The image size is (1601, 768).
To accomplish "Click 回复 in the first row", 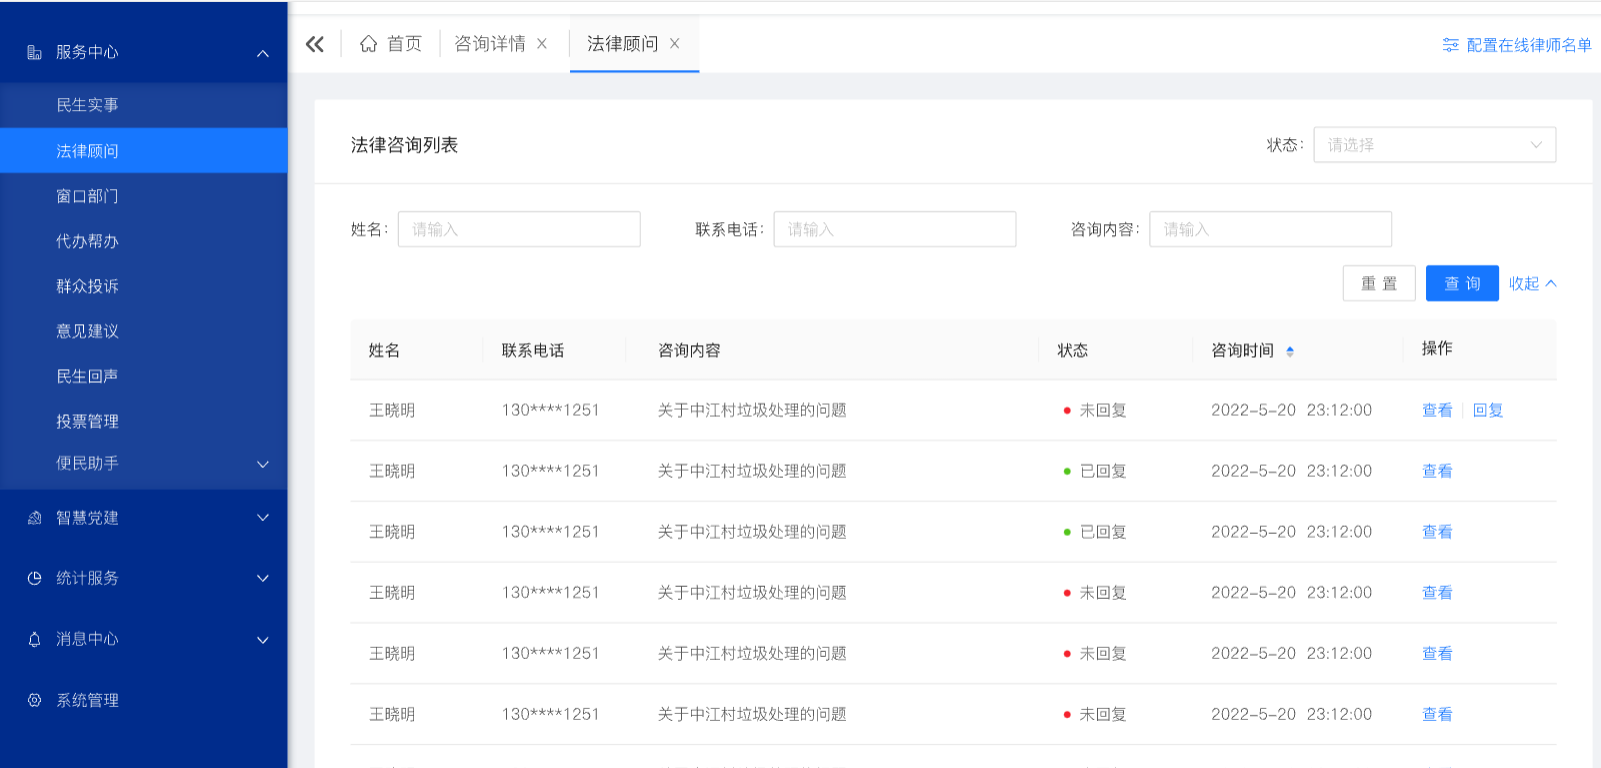I will [1488, 410].
